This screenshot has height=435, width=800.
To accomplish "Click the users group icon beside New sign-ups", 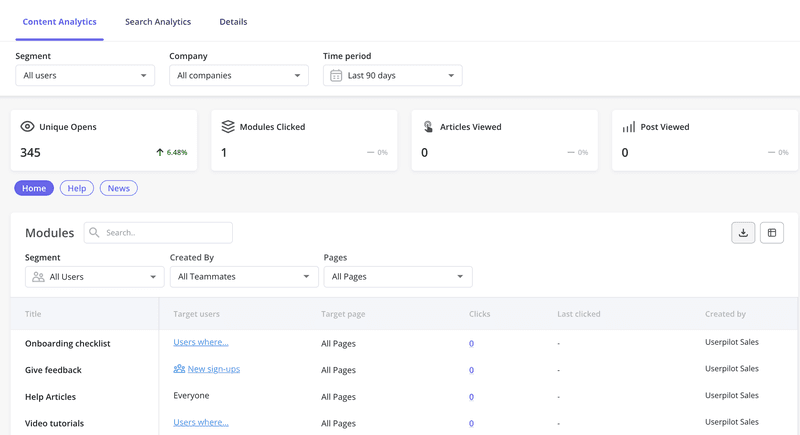I will 179,369.
